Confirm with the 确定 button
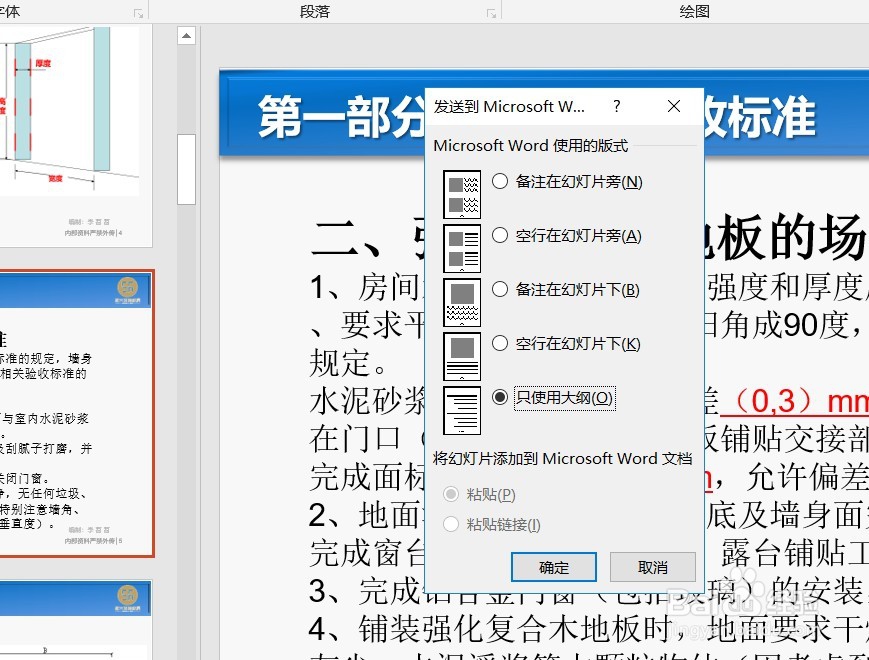869x660 pixels. click(x=553, y=566)
